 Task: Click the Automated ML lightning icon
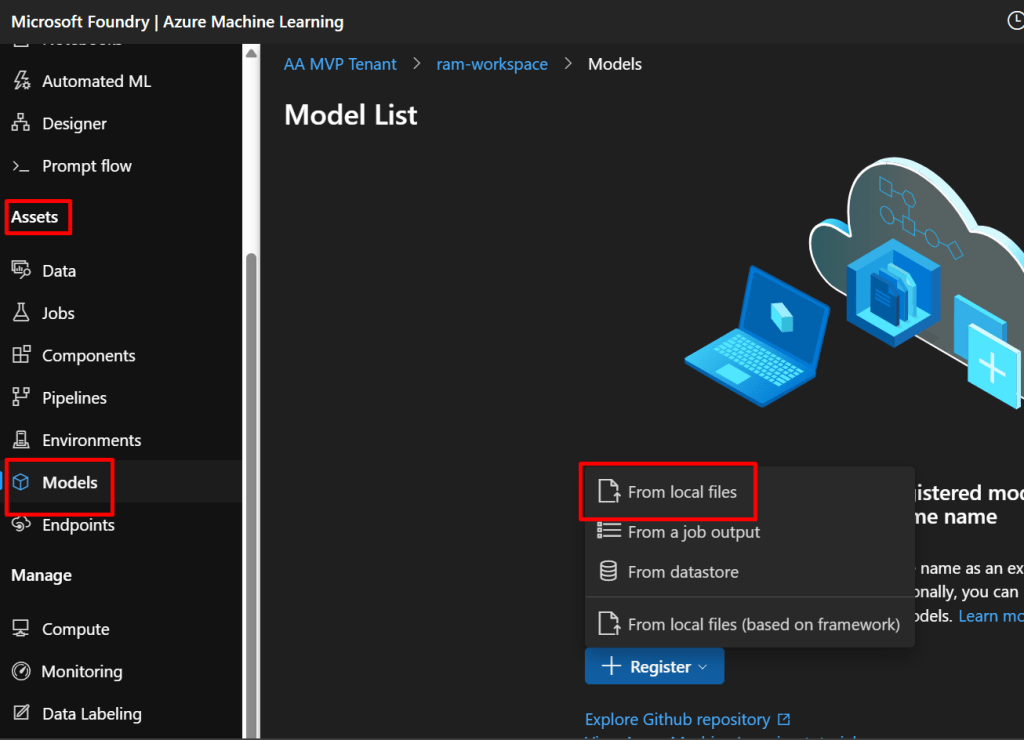point(21,81)
